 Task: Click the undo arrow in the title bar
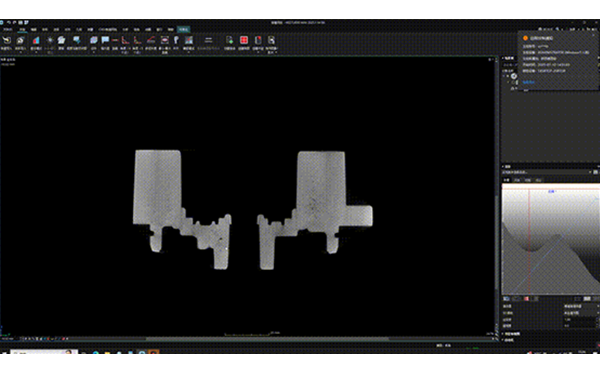[8, 23]
